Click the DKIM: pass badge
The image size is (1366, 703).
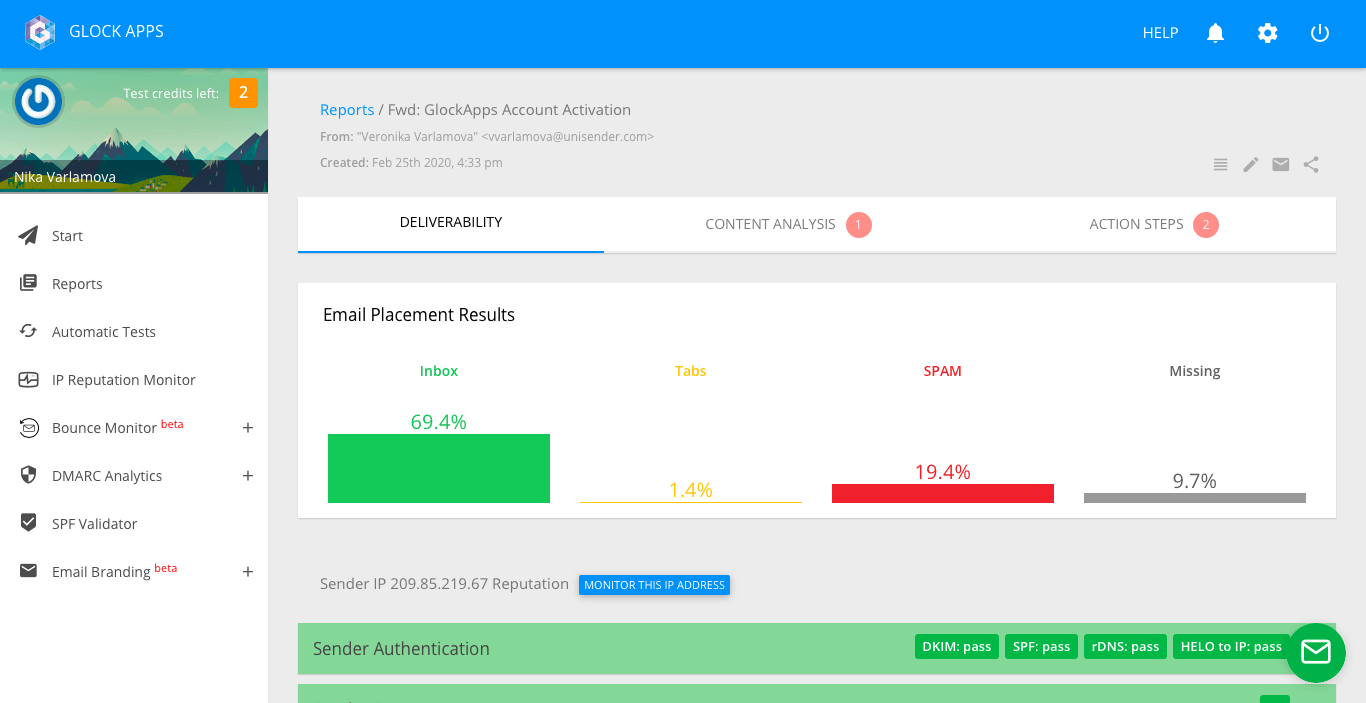click(957, 647)
